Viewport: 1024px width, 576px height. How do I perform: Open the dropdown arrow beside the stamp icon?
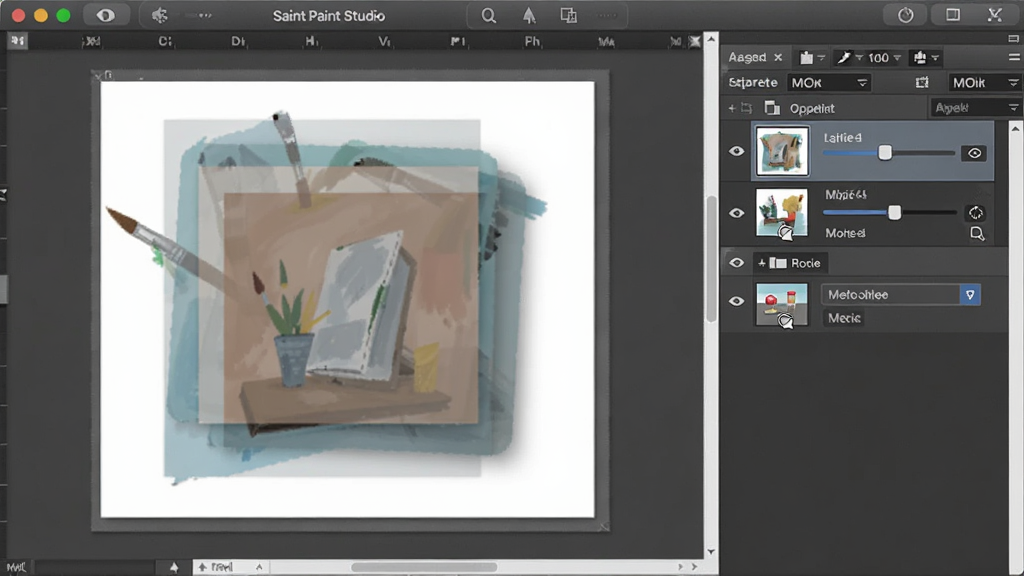pos(935,58)
